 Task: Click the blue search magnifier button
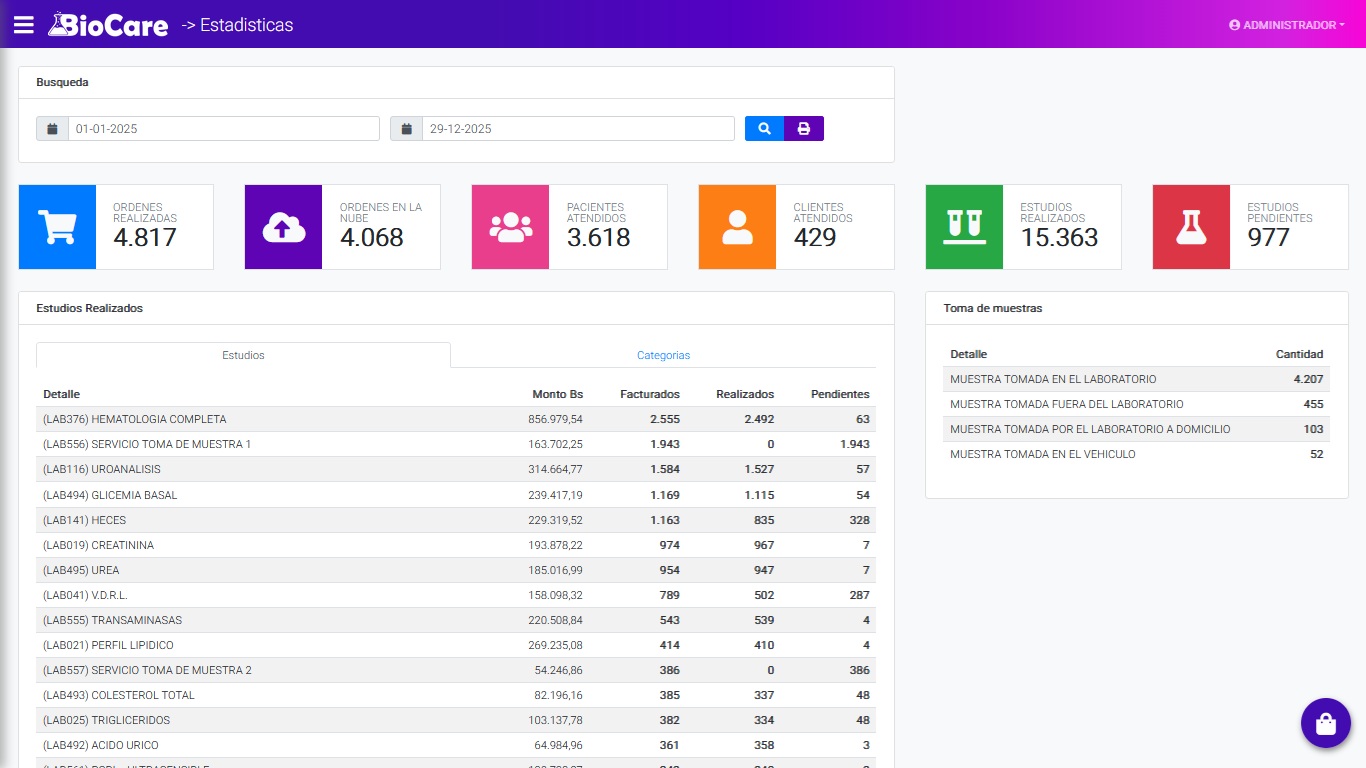[764, 129]
